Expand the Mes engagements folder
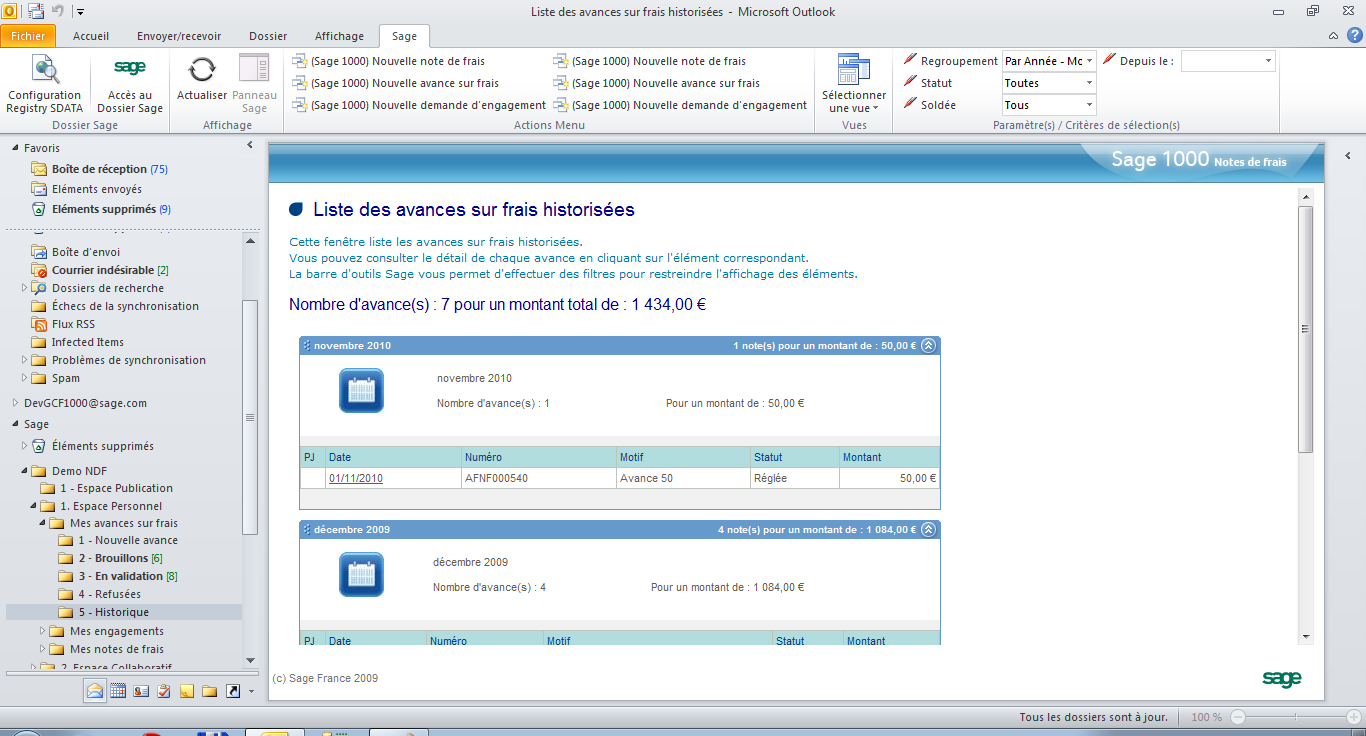 coord(42,631)
